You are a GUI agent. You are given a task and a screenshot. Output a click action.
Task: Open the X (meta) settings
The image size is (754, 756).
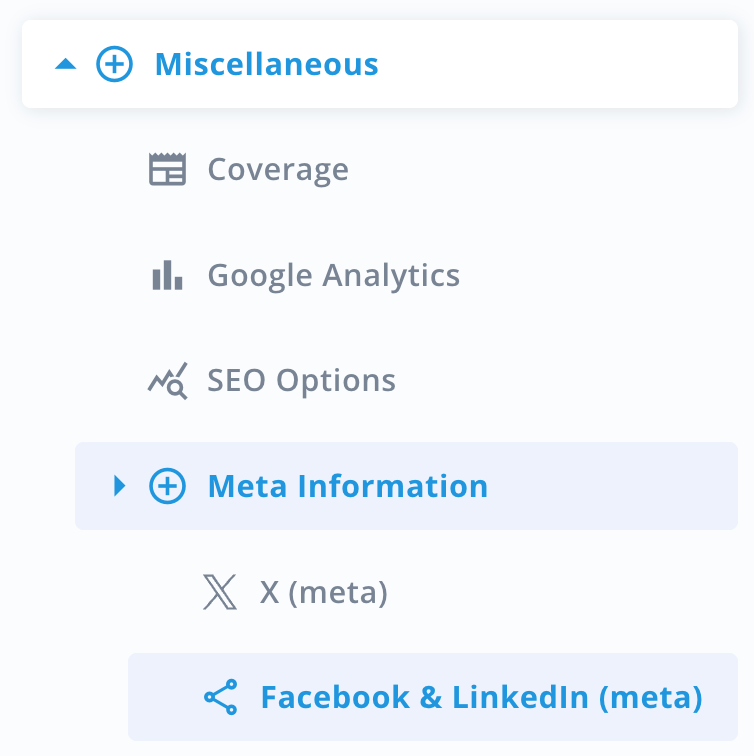coord(323,593)
